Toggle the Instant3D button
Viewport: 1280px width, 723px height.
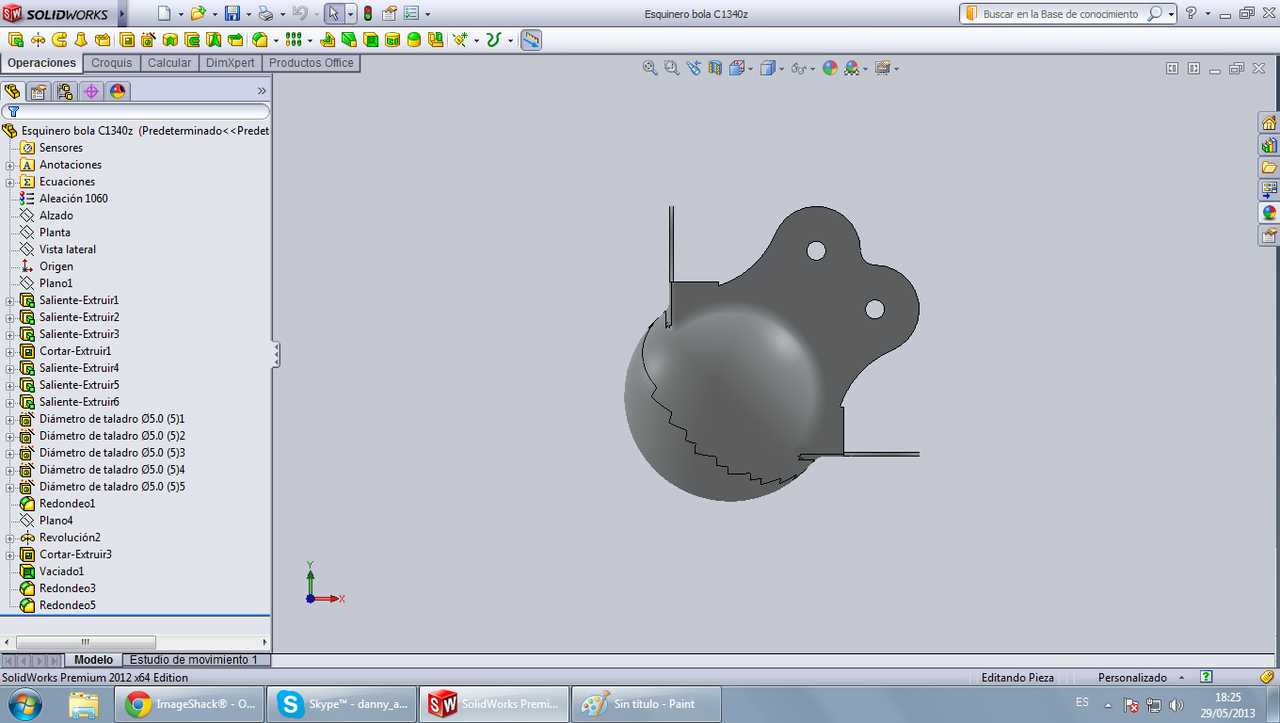tap(530, 40)
